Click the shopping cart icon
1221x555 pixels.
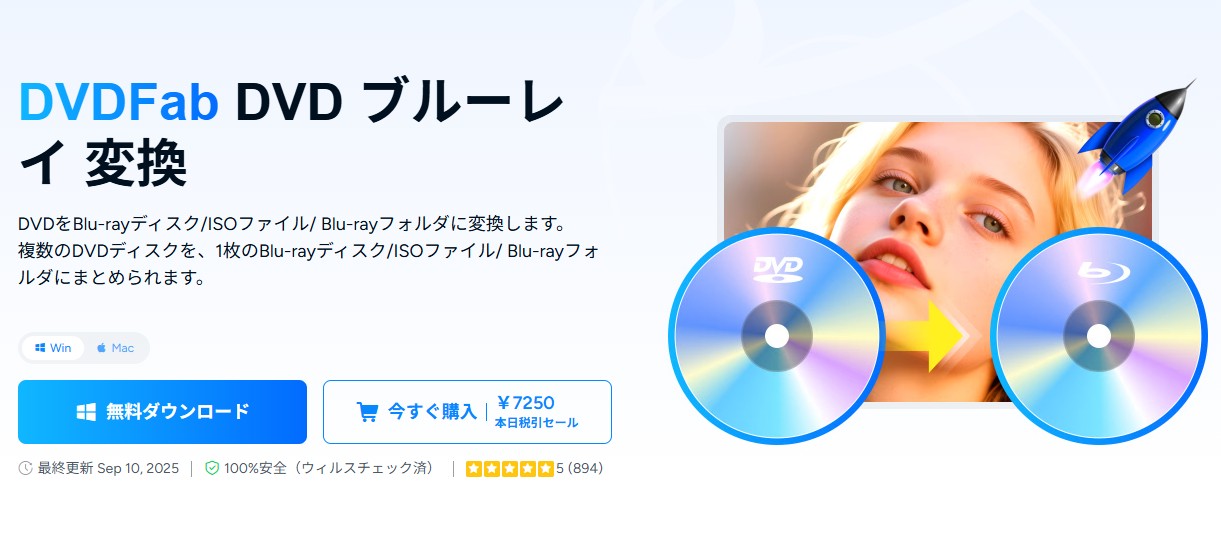point(367,412)
